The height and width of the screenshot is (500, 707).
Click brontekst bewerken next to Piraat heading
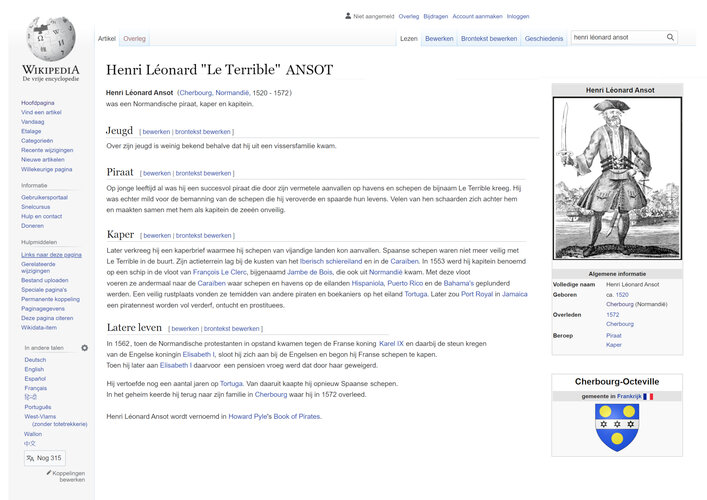[x=203, y=173]
